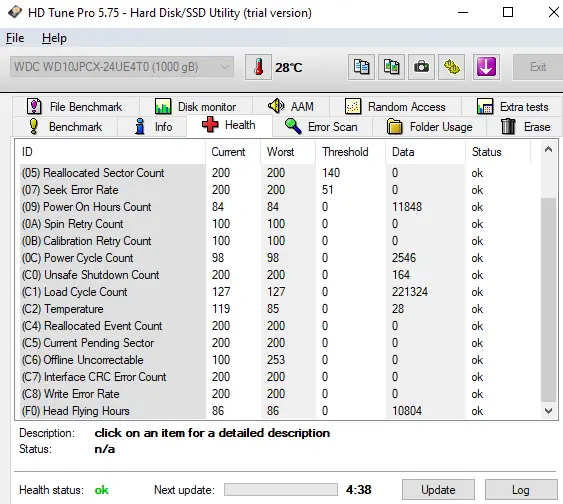Click the Next update progress bar
This screenshot has width=563, height=504.
(x=281, y=489)
